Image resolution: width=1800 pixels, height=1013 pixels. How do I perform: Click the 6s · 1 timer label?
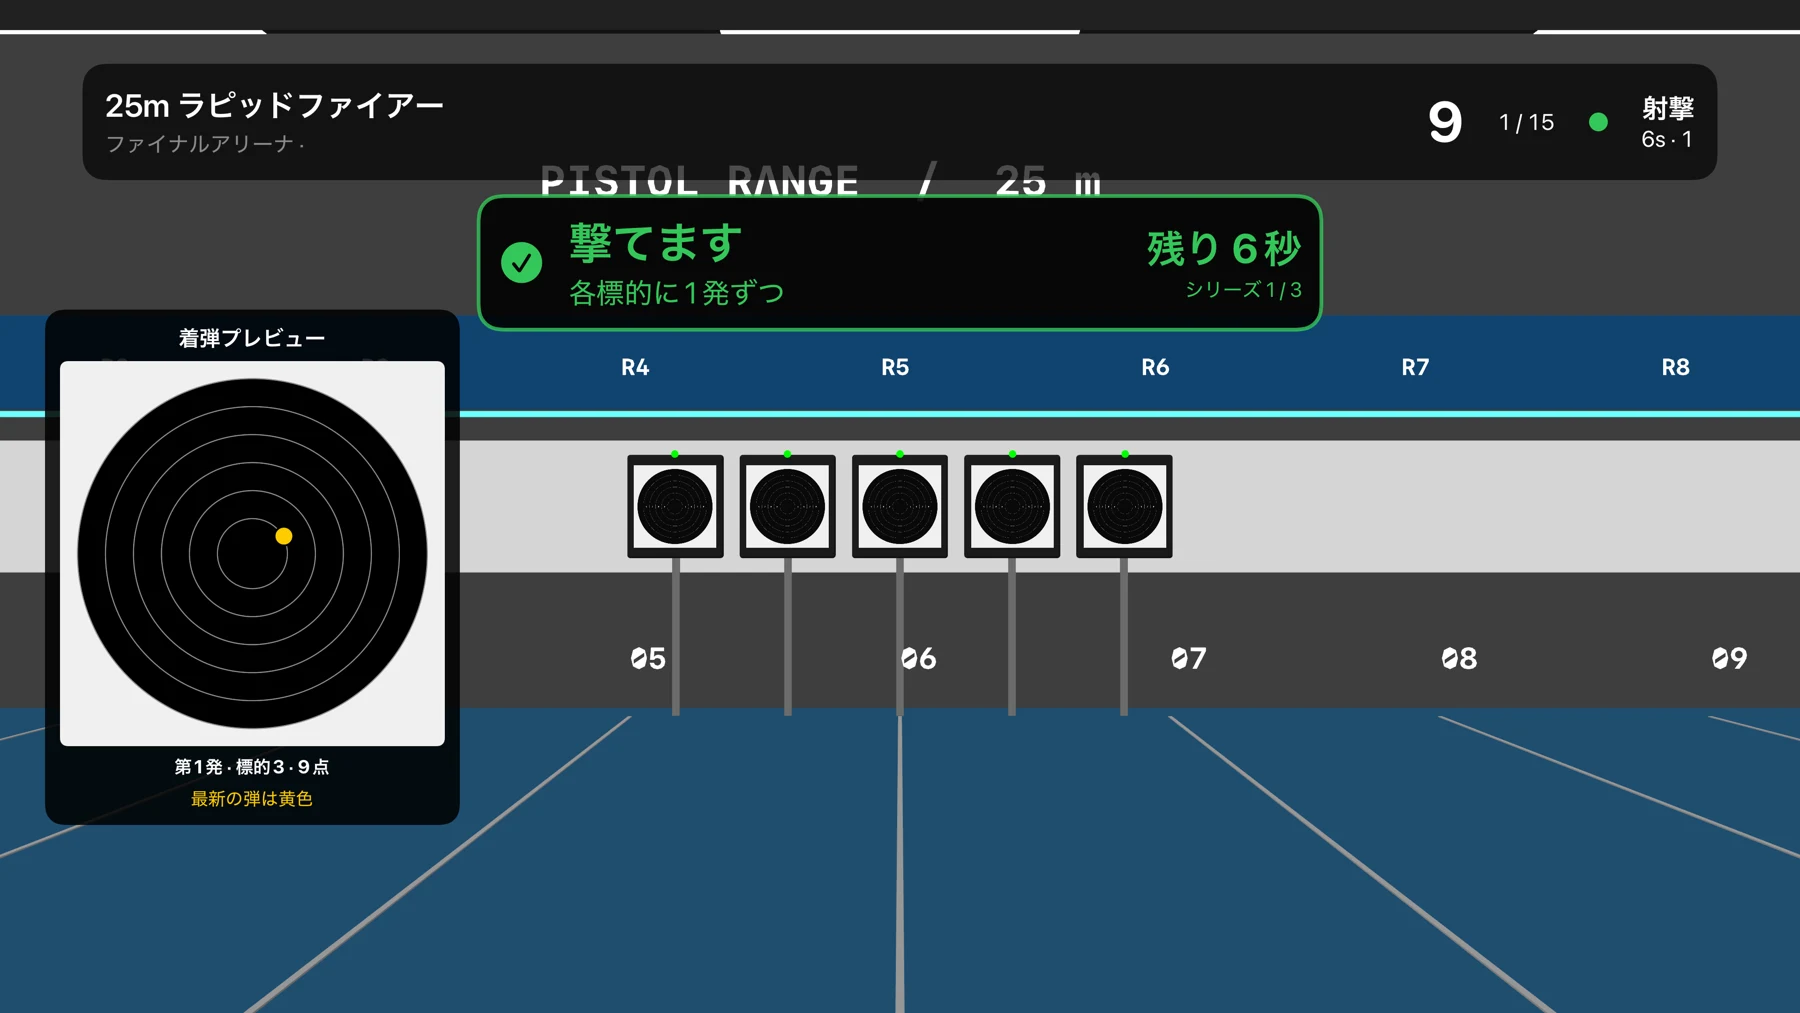[1667, 140]
